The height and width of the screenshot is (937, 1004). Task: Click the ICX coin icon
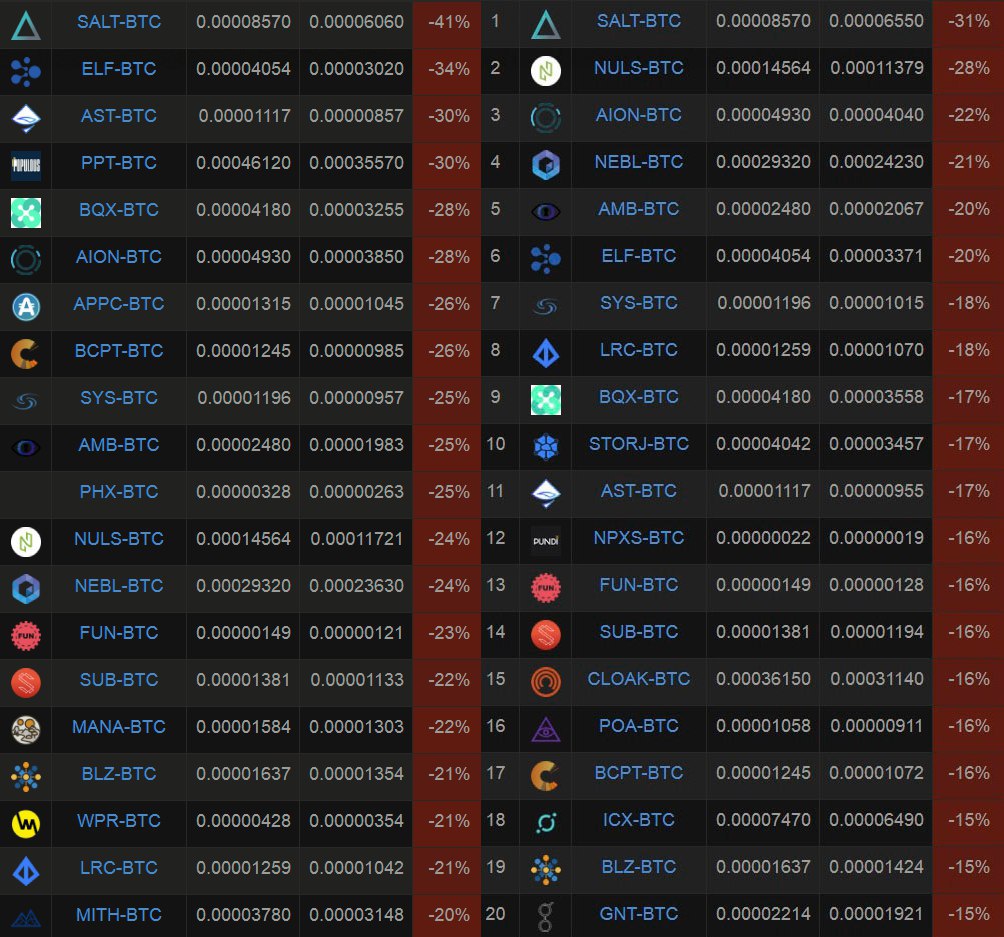point(546,822)
